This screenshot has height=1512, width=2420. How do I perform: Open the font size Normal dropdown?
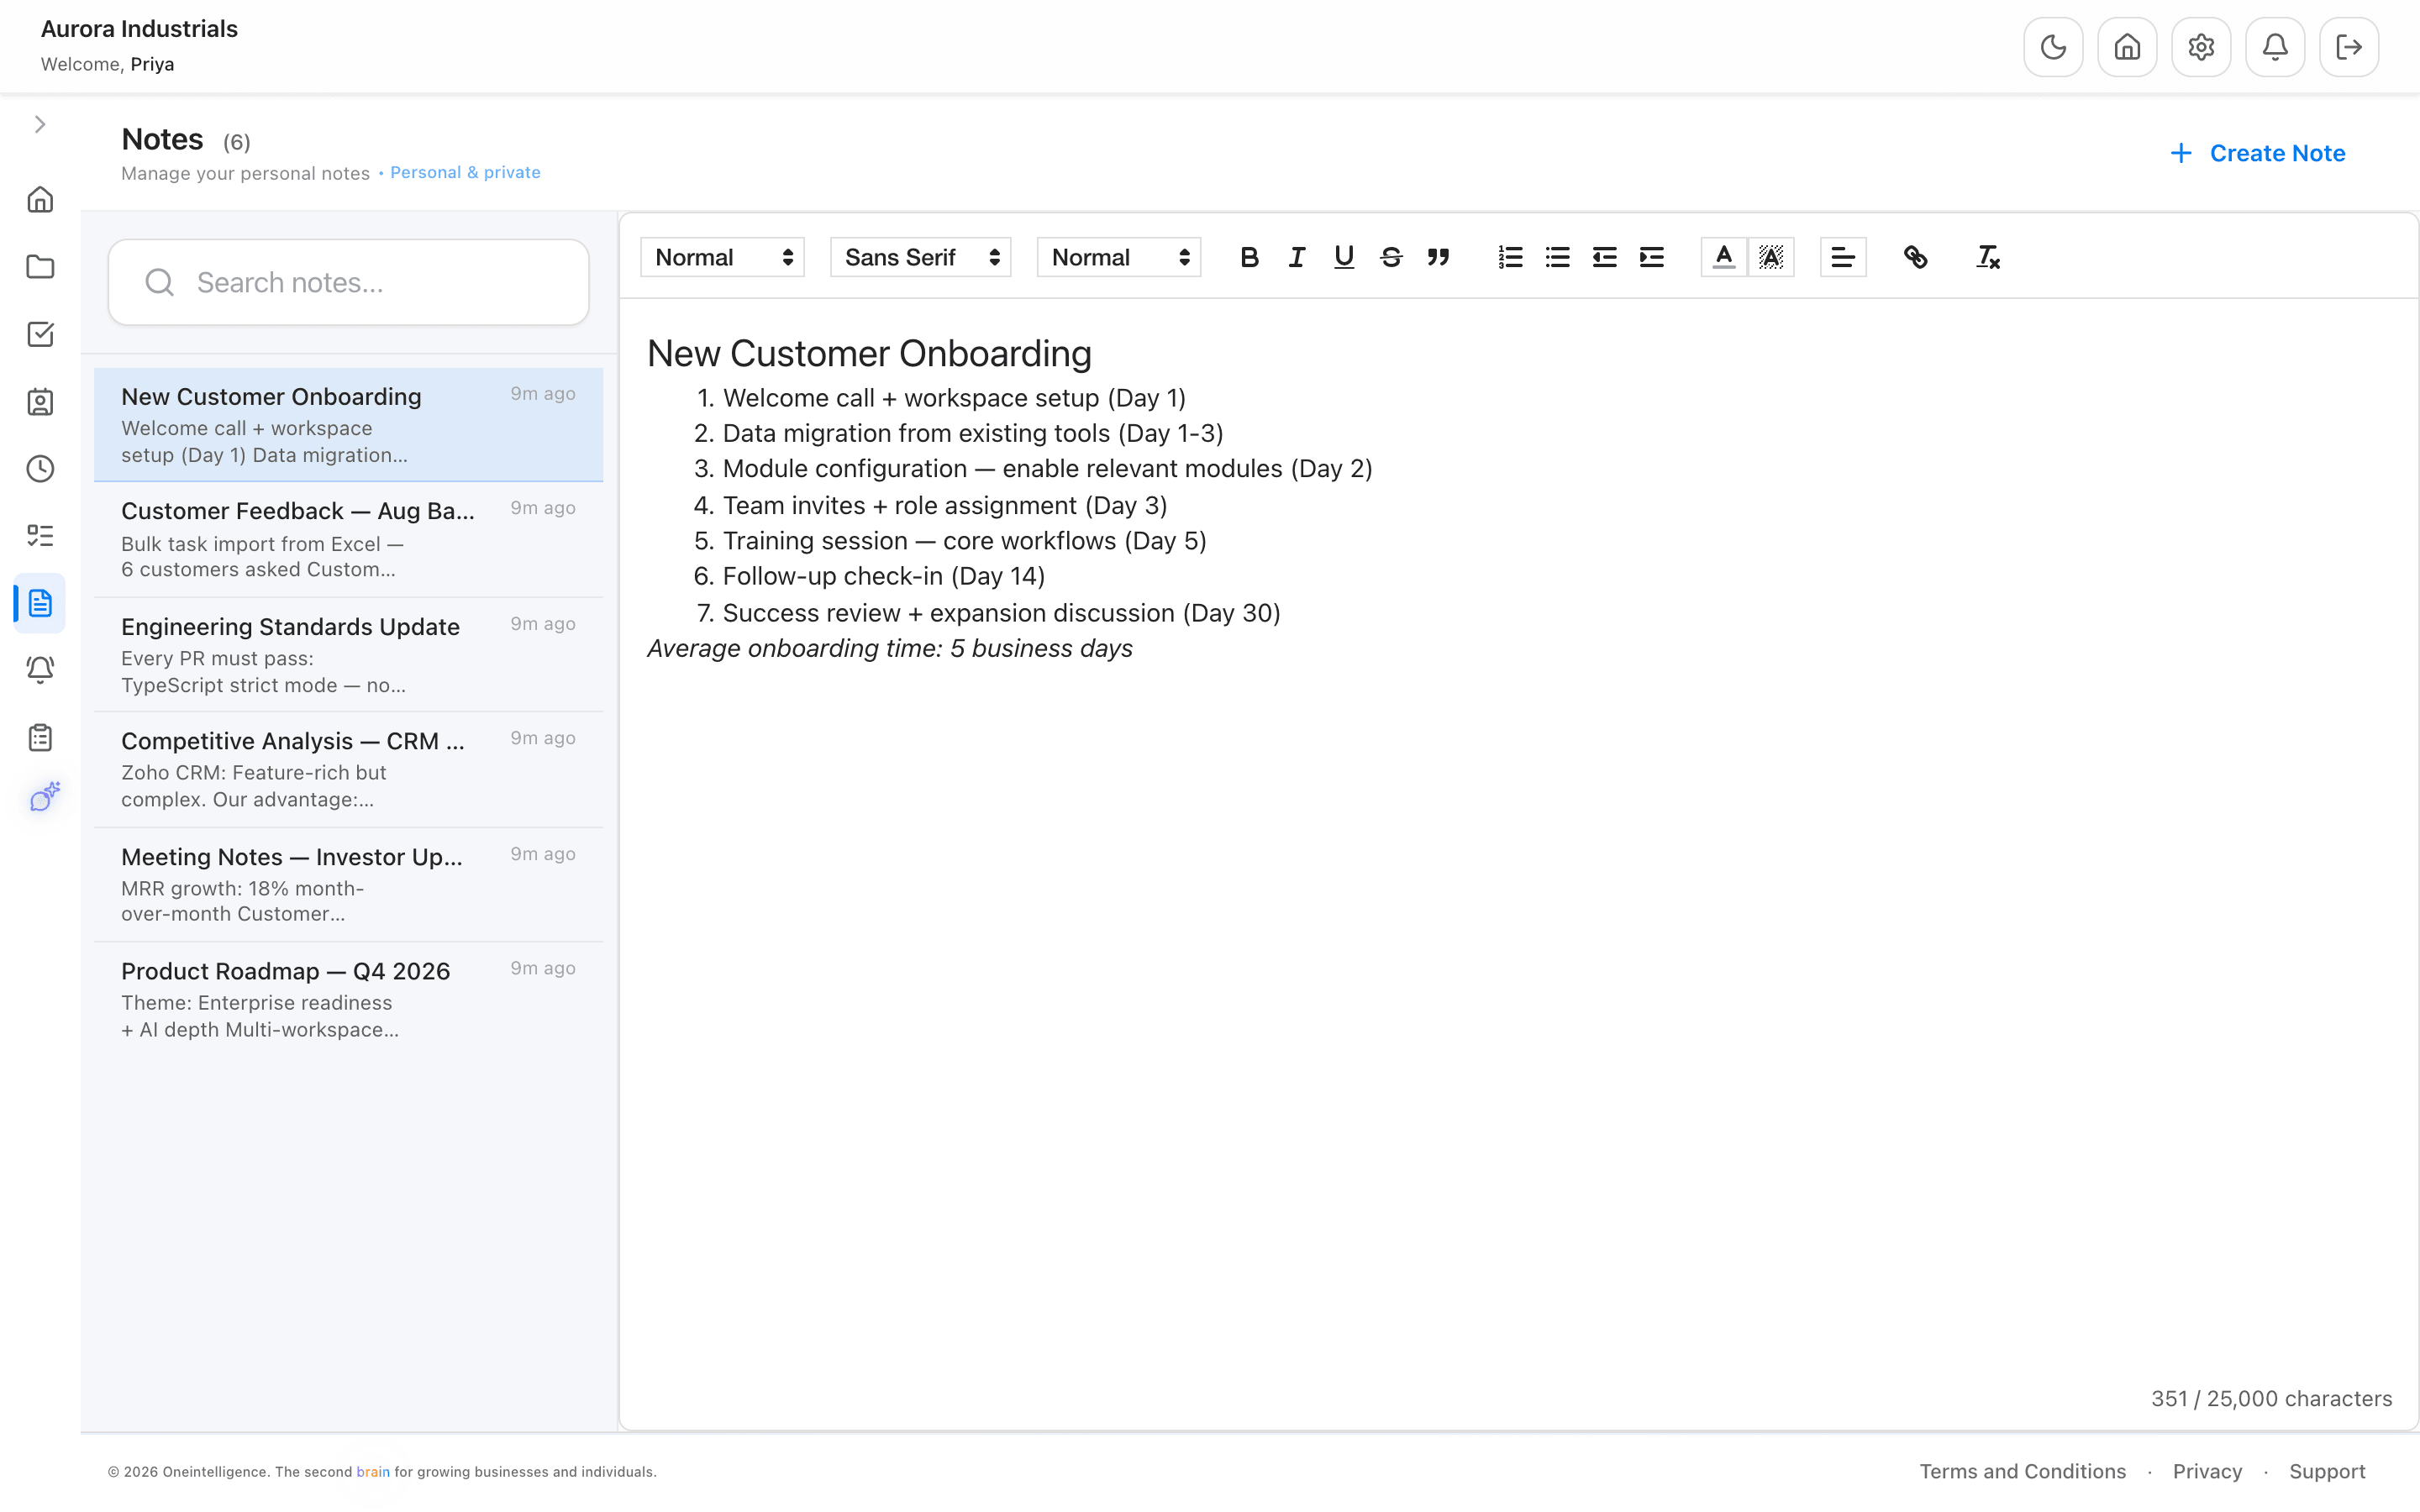tap(1118, 257)
